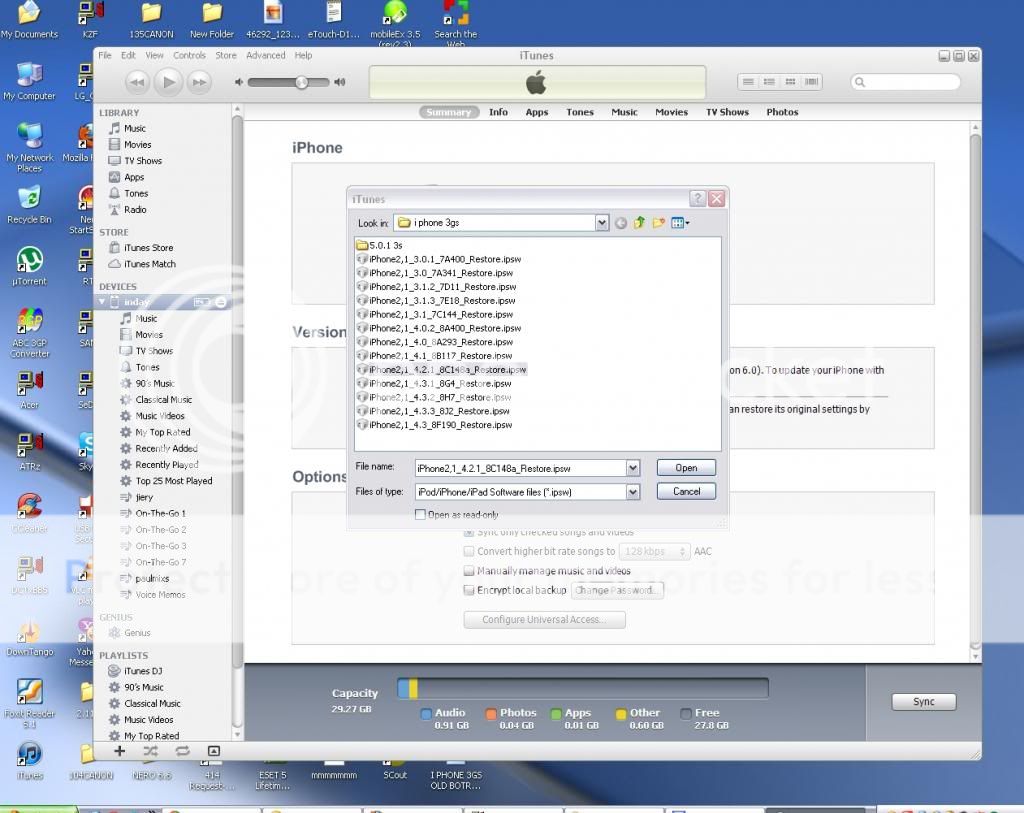Click the Play button in iTunes
1024x813 pixels.
(168, 82)
